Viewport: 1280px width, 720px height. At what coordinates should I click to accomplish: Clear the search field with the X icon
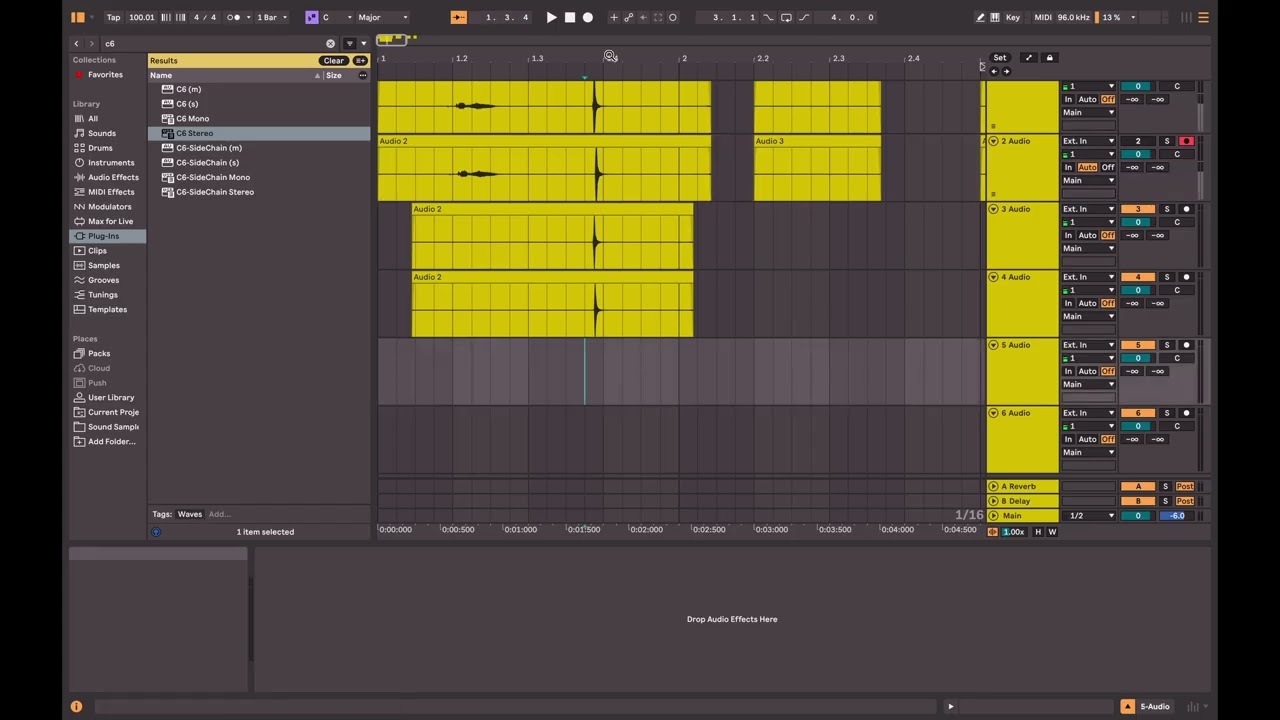point(330,43)
